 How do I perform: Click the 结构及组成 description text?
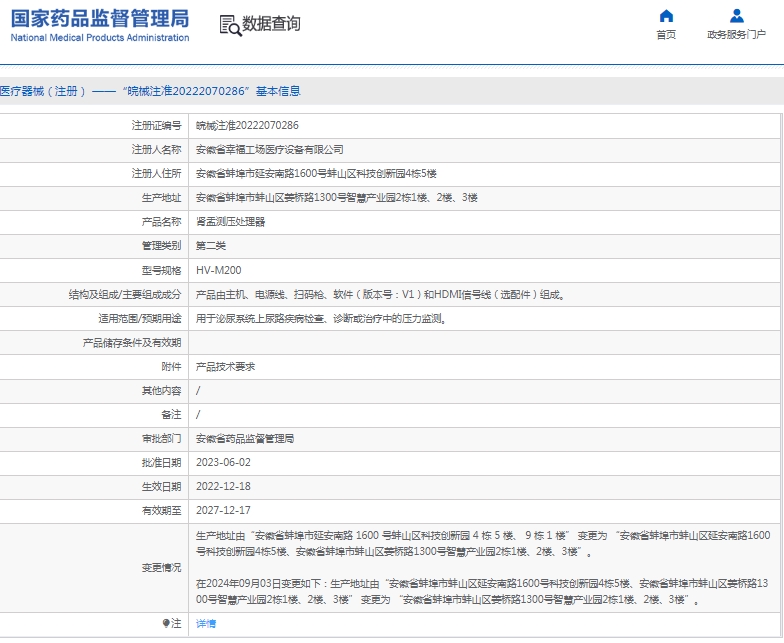point(380,294)
